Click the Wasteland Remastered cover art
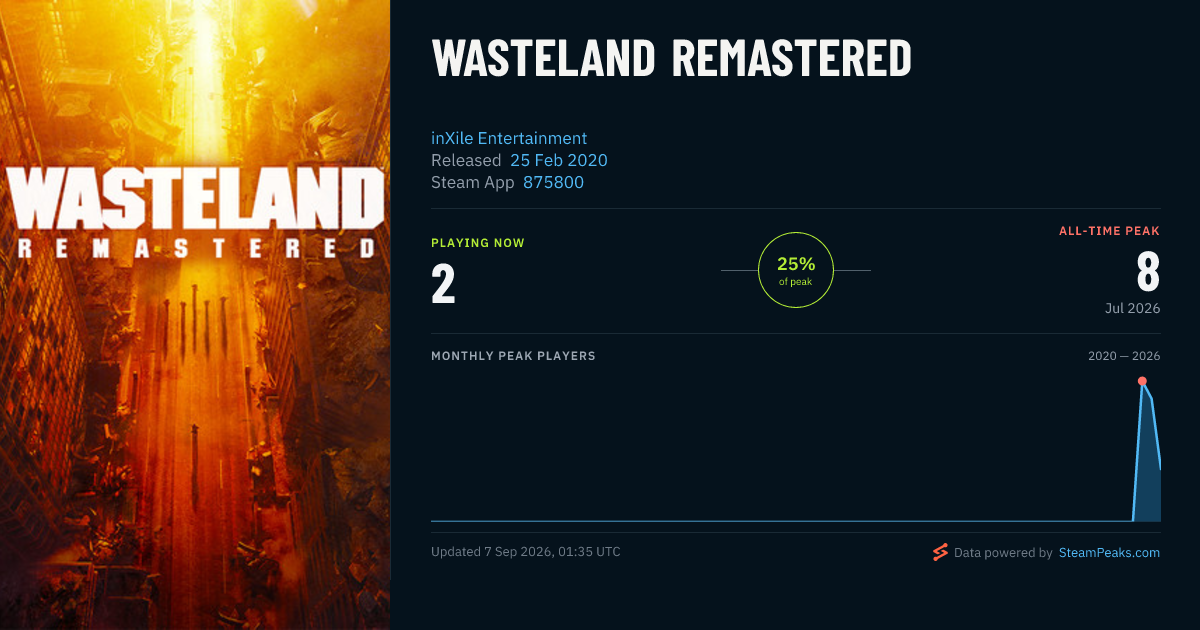This screenshot has height=630, width=1200. [x=195, y=315]
